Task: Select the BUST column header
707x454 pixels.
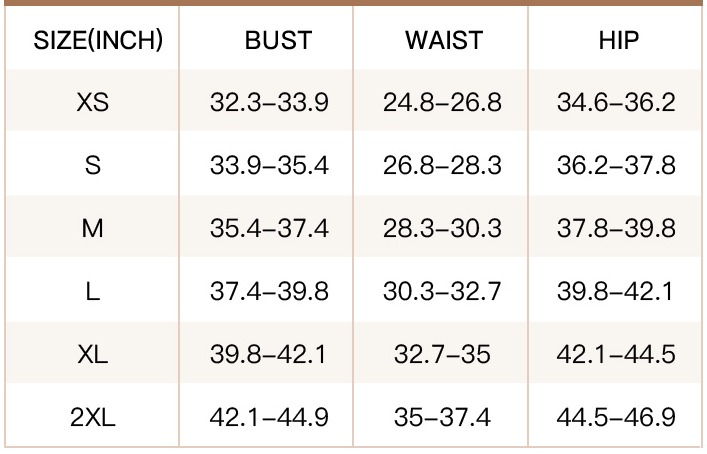Action: 278,40
